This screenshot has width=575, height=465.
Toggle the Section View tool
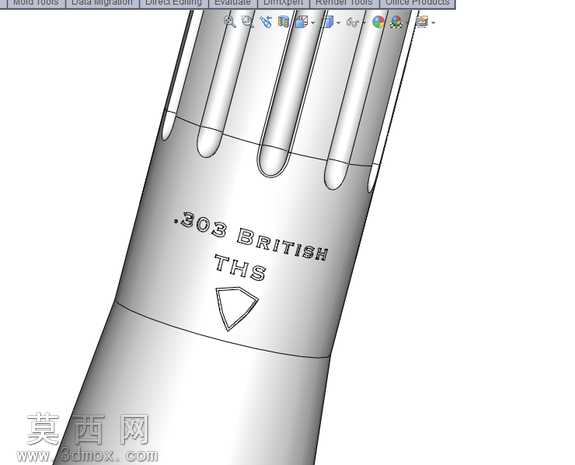(283, 22)
